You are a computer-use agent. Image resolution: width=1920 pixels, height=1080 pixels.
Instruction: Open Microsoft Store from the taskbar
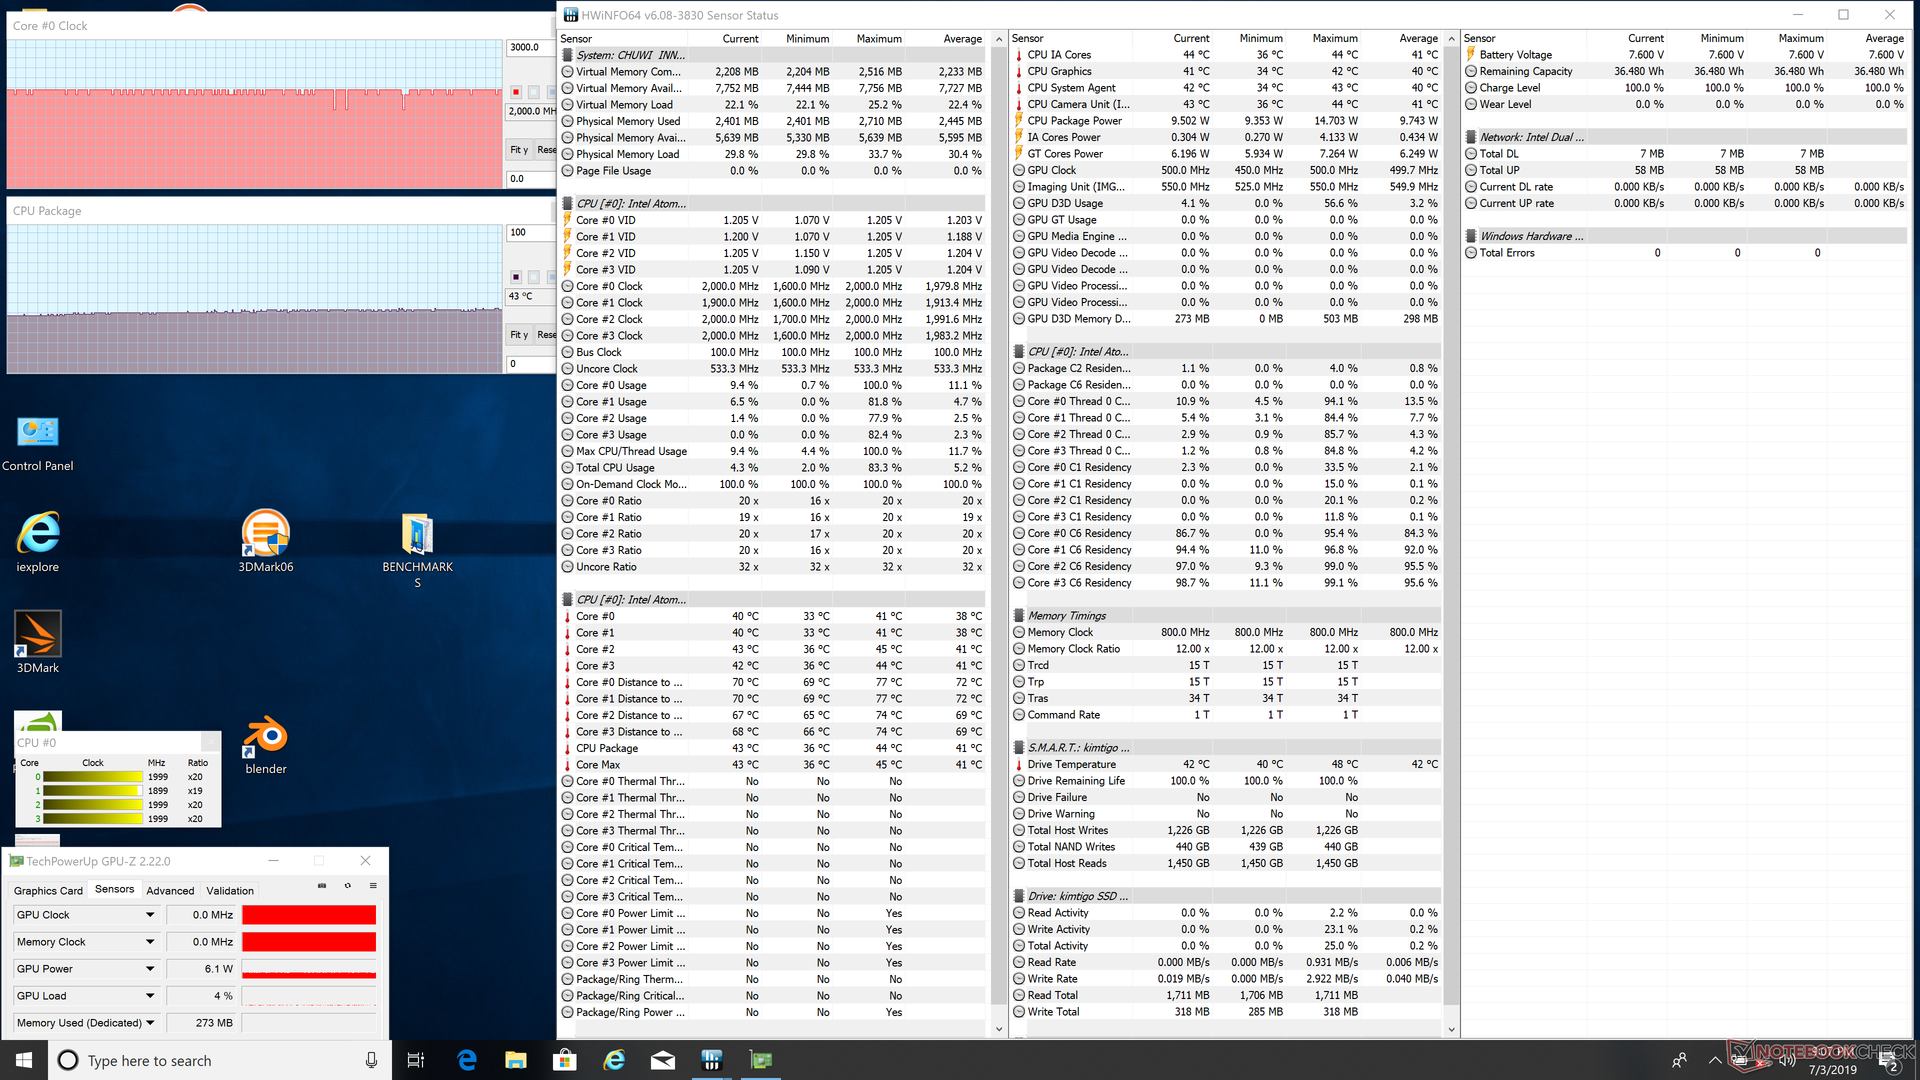(565, 1060)
